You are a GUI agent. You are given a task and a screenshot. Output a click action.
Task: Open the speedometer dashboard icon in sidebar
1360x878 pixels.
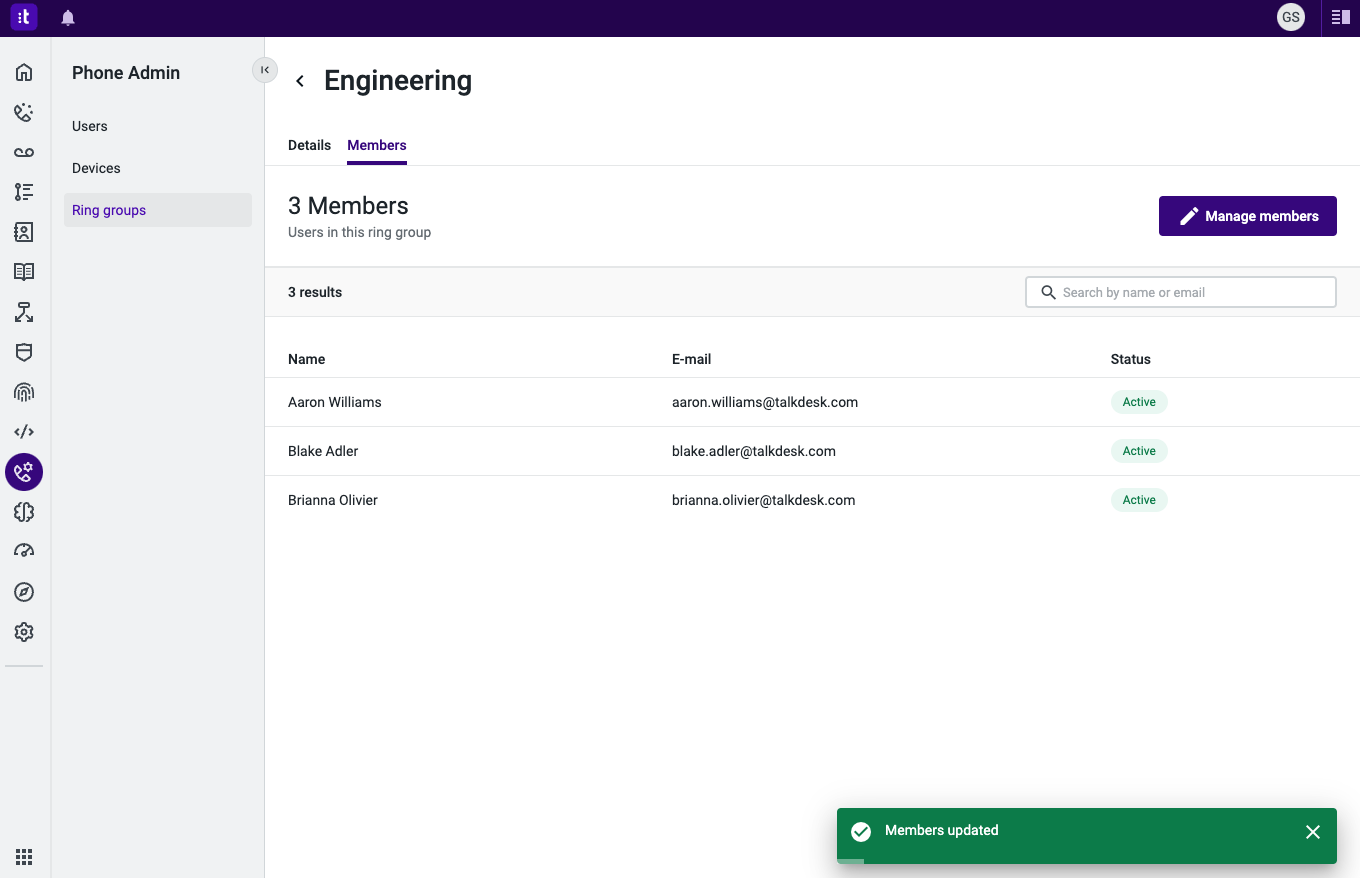click(x=24, y=551)
